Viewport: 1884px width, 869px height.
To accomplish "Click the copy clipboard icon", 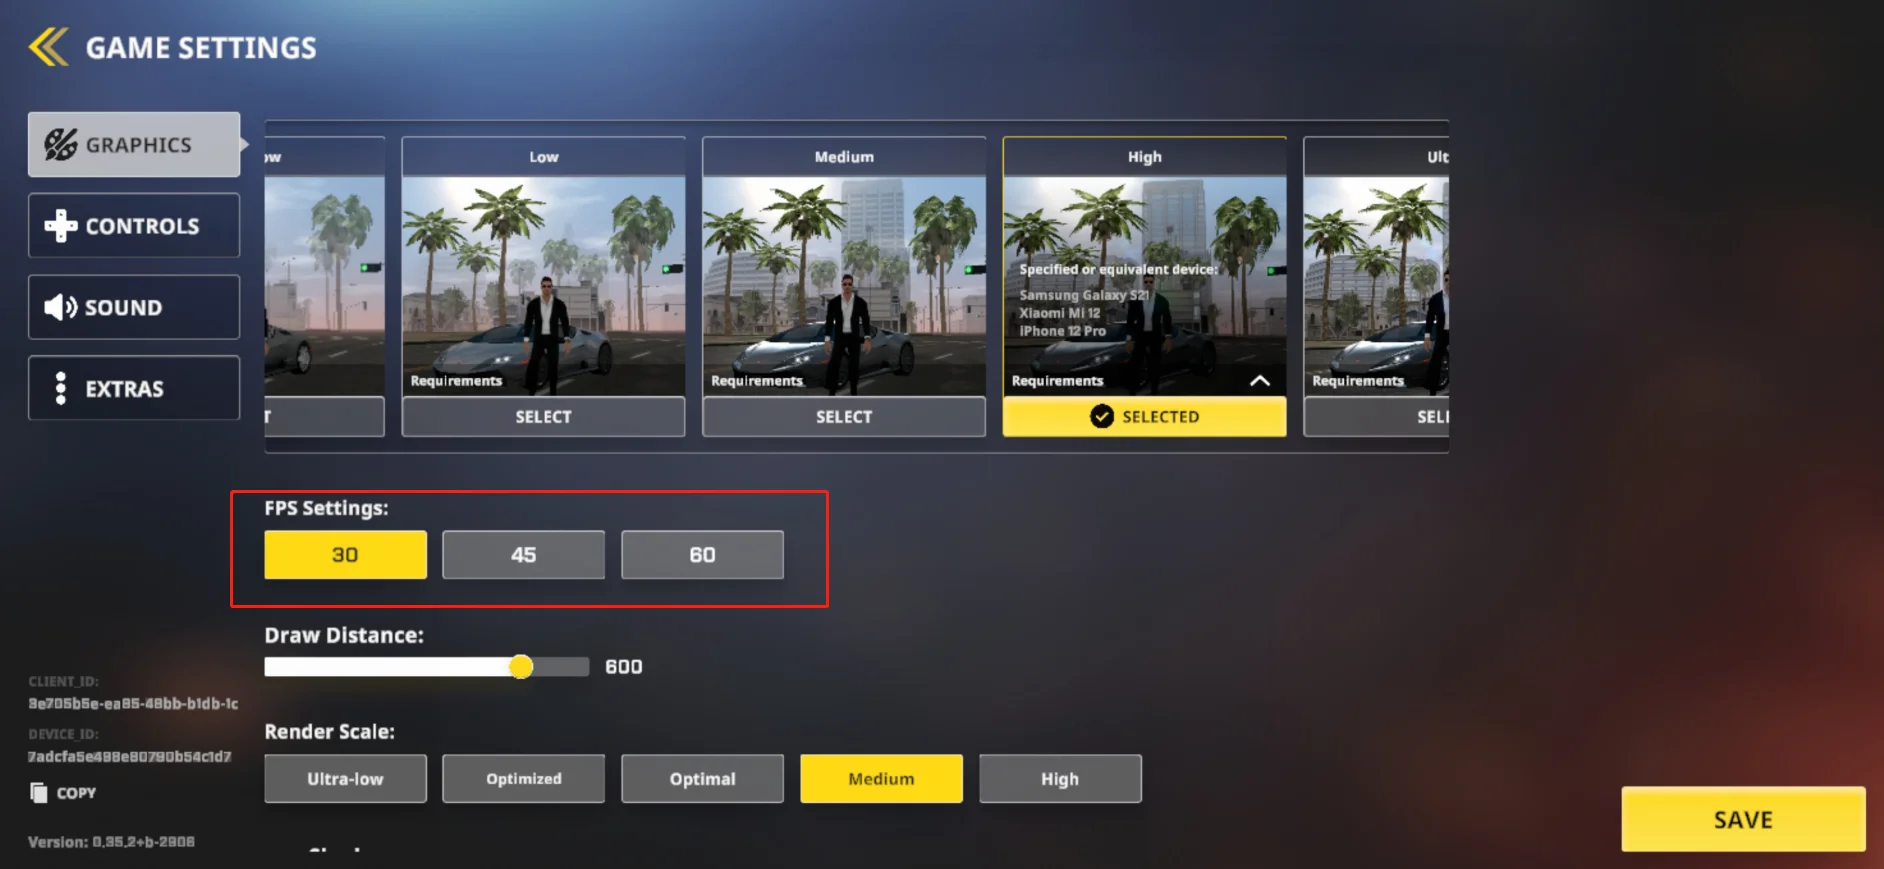I will point(39,793).
